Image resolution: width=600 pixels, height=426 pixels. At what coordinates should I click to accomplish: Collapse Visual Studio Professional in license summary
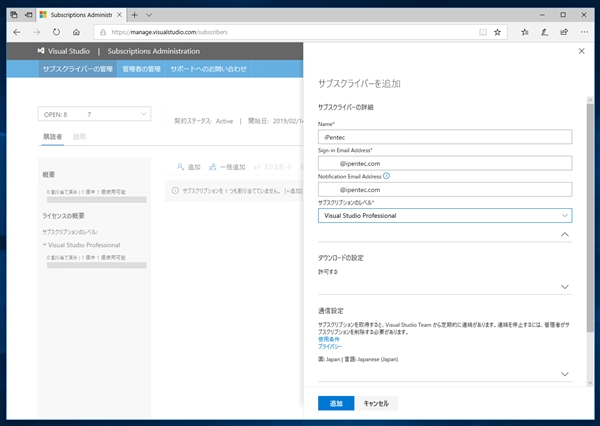pos(45,245)
